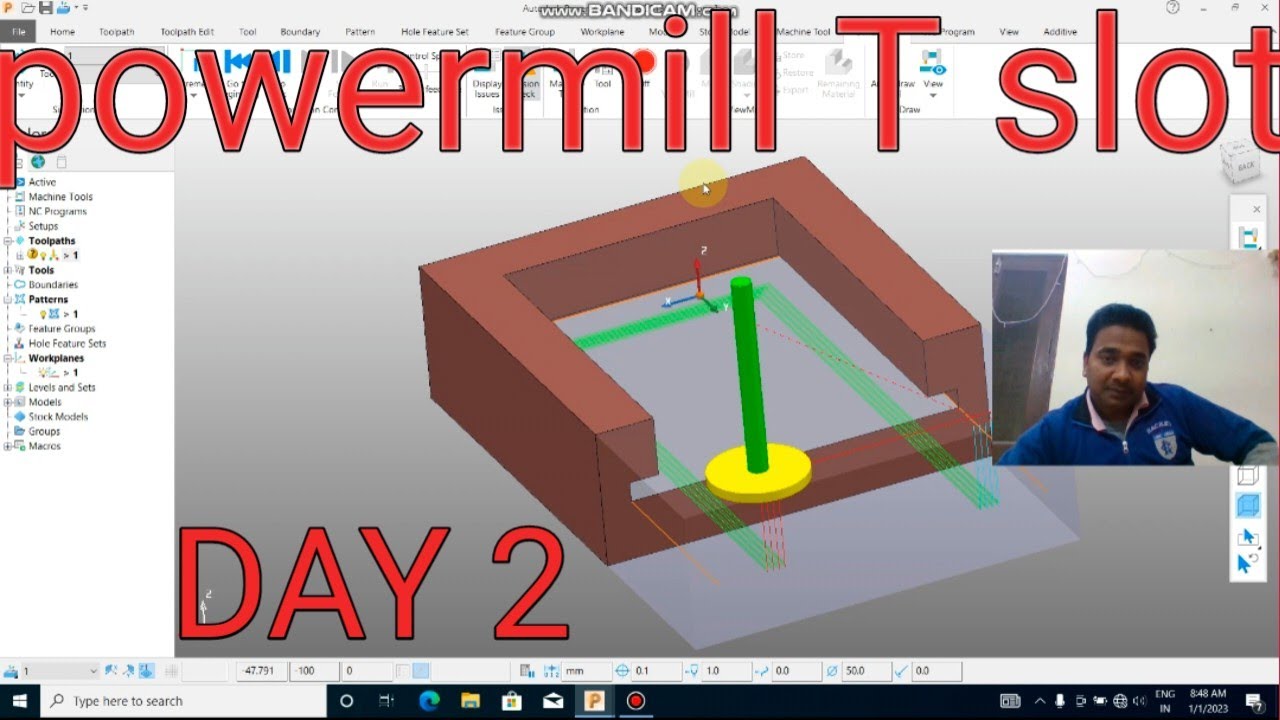Click the tolerance field showing 0.1
1280x720 pixels.
(656, 671)
